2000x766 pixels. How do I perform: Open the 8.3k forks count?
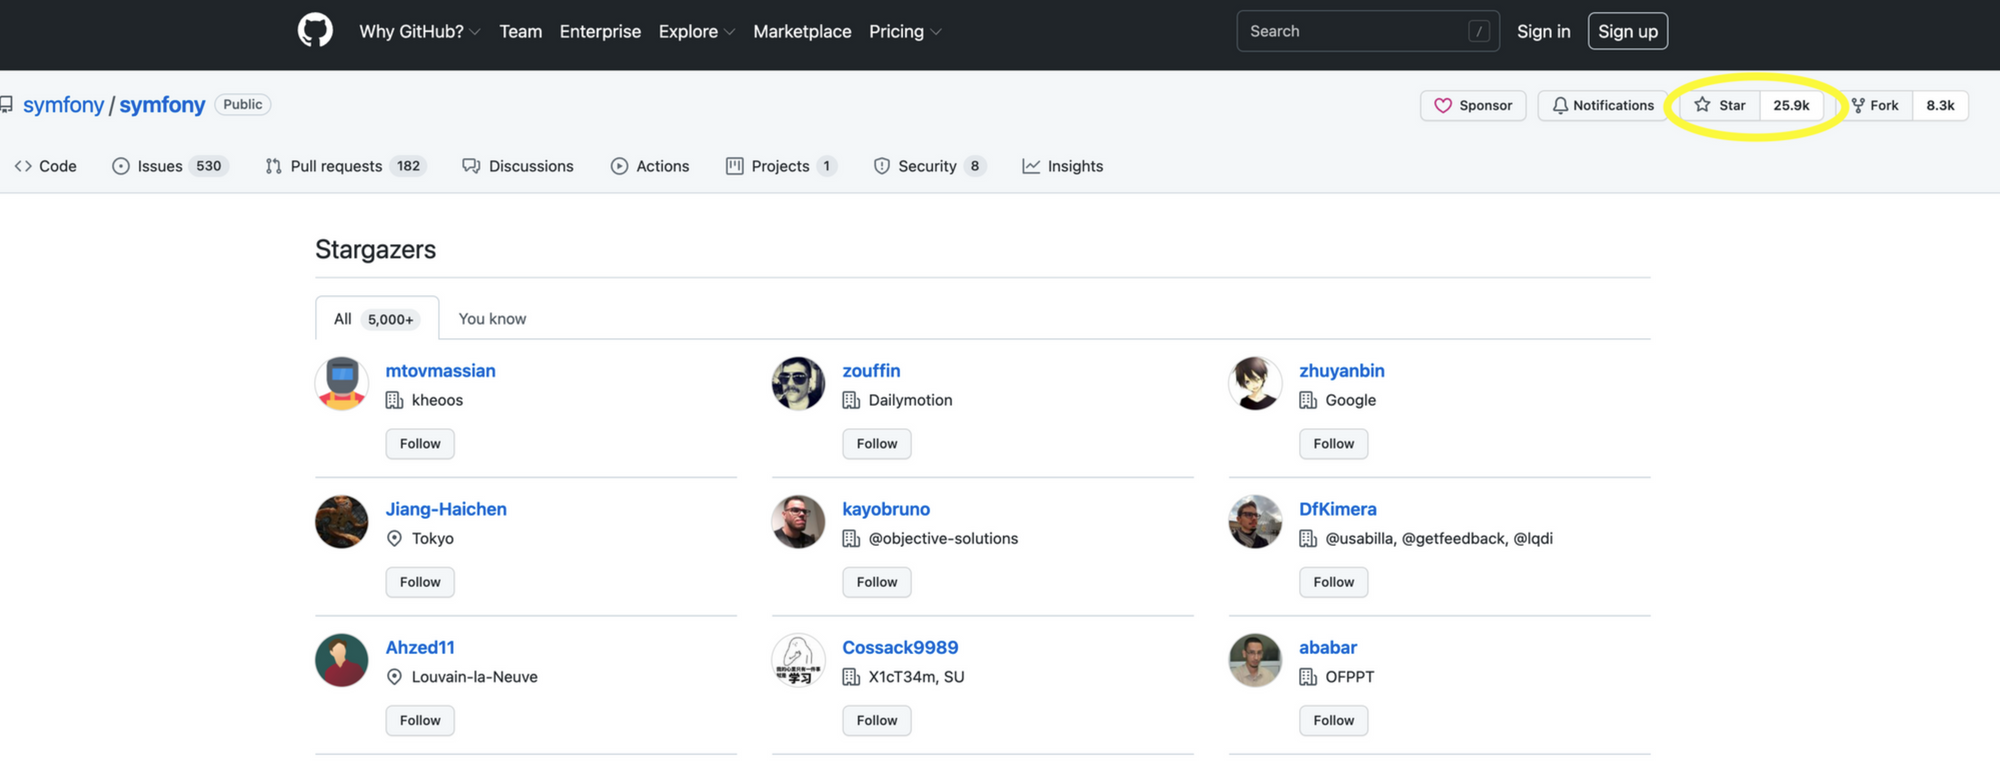(x=1940, y=105)
